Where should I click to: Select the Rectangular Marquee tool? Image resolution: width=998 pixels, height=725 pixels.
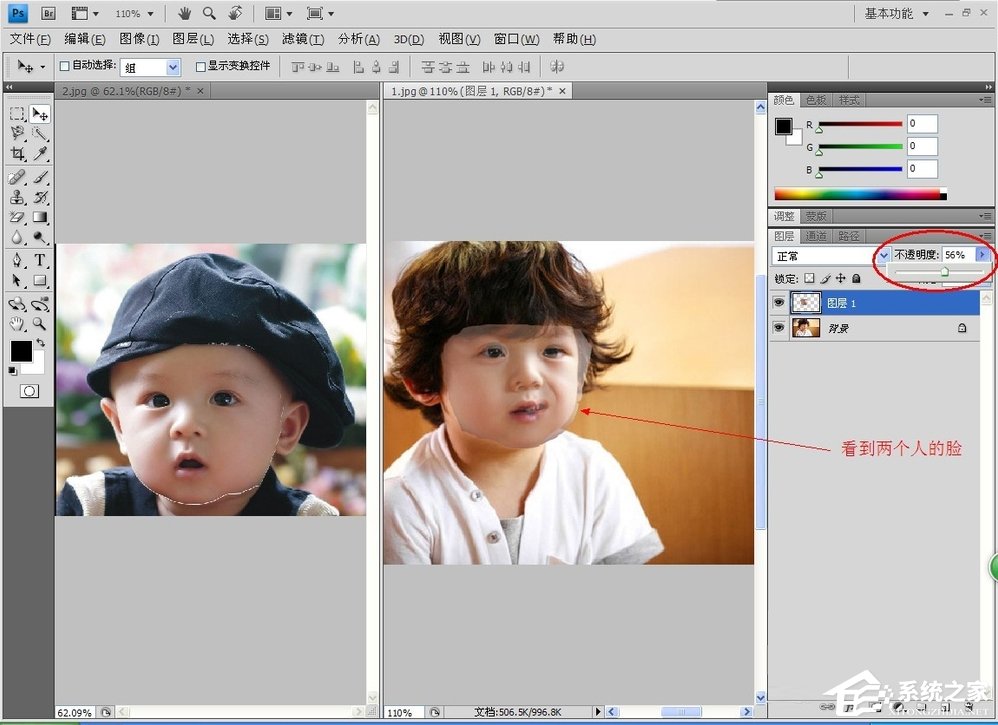[x=18, y=114]
